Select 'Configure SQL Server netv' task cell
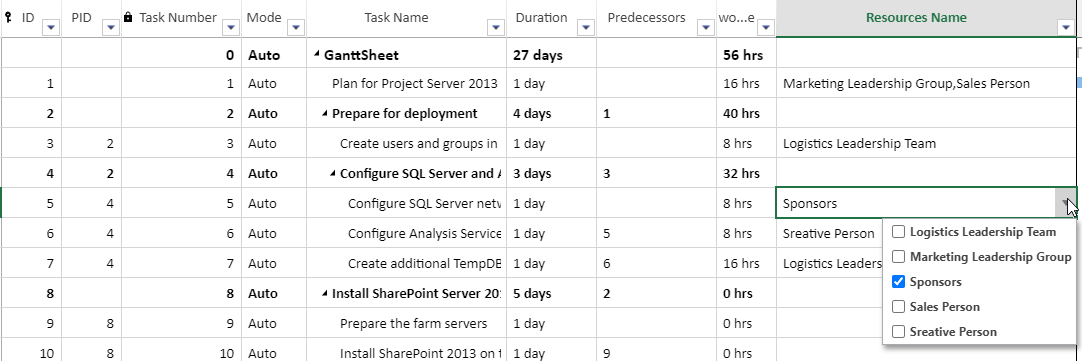Screen dimensions: 1082x361 pos(407,204)
